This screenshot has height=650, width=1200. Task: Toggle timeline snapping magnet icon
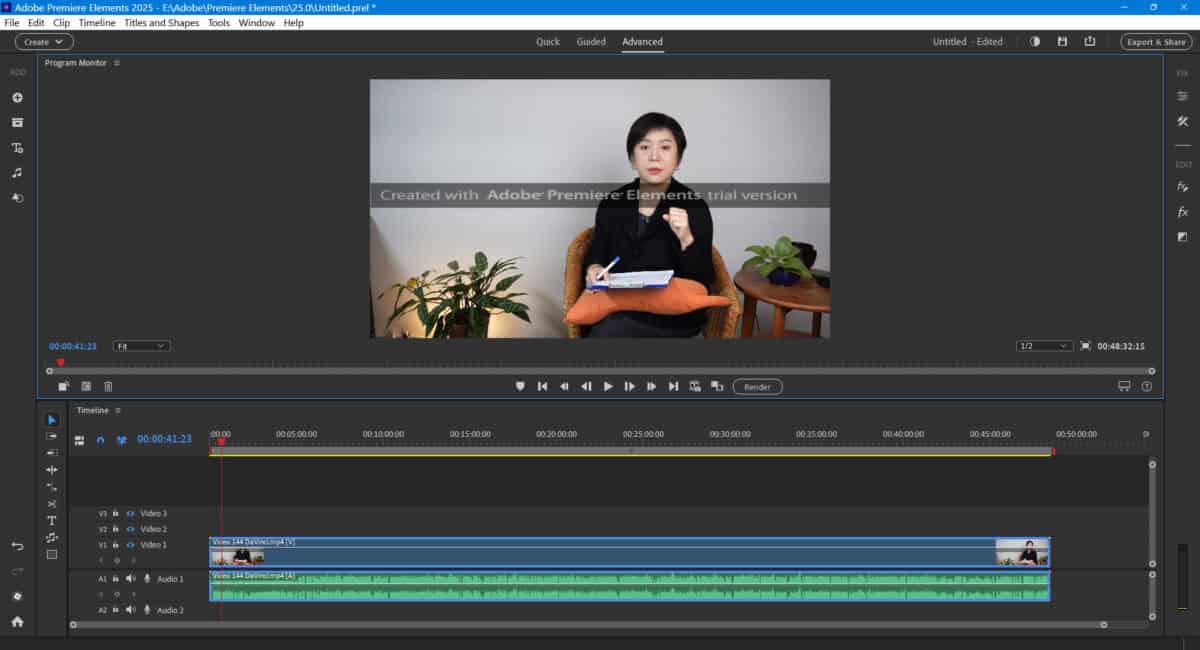[100, 440]
